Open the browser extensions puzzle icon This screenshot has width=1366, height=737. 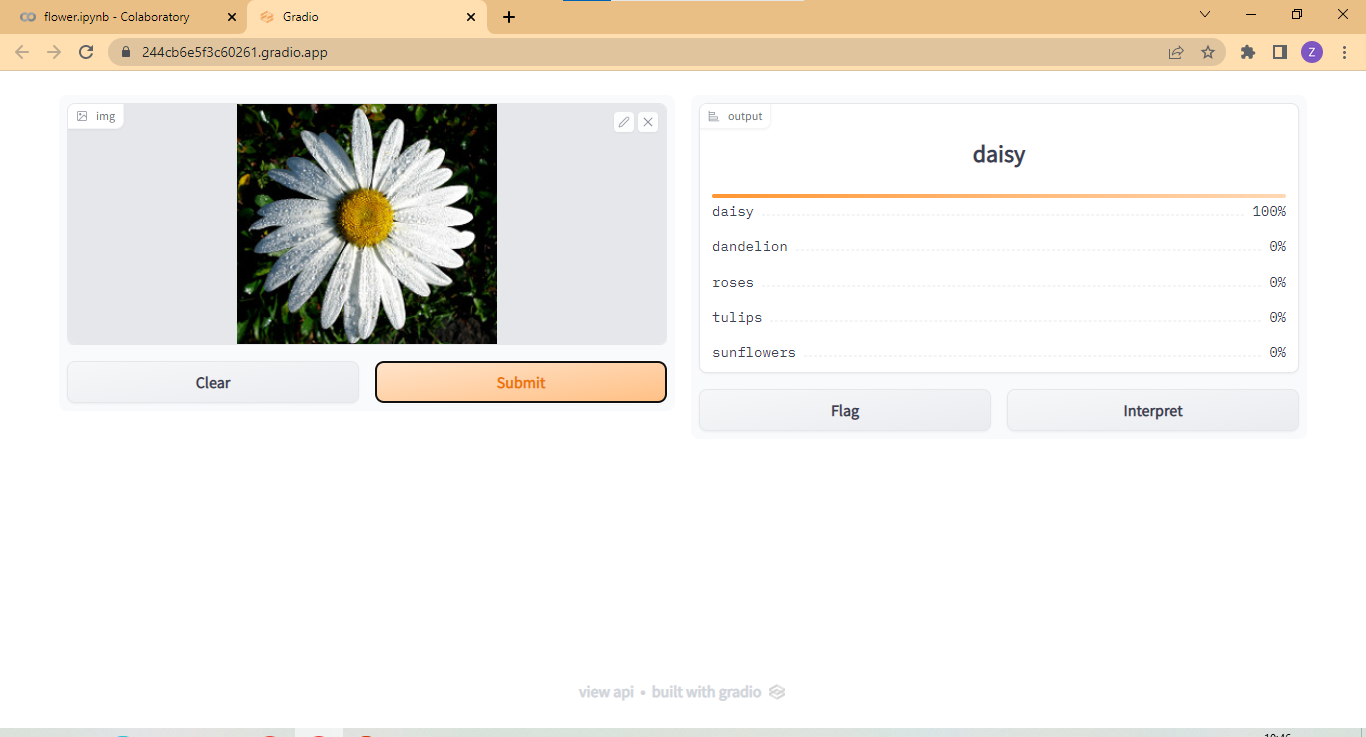[1247, 52]
